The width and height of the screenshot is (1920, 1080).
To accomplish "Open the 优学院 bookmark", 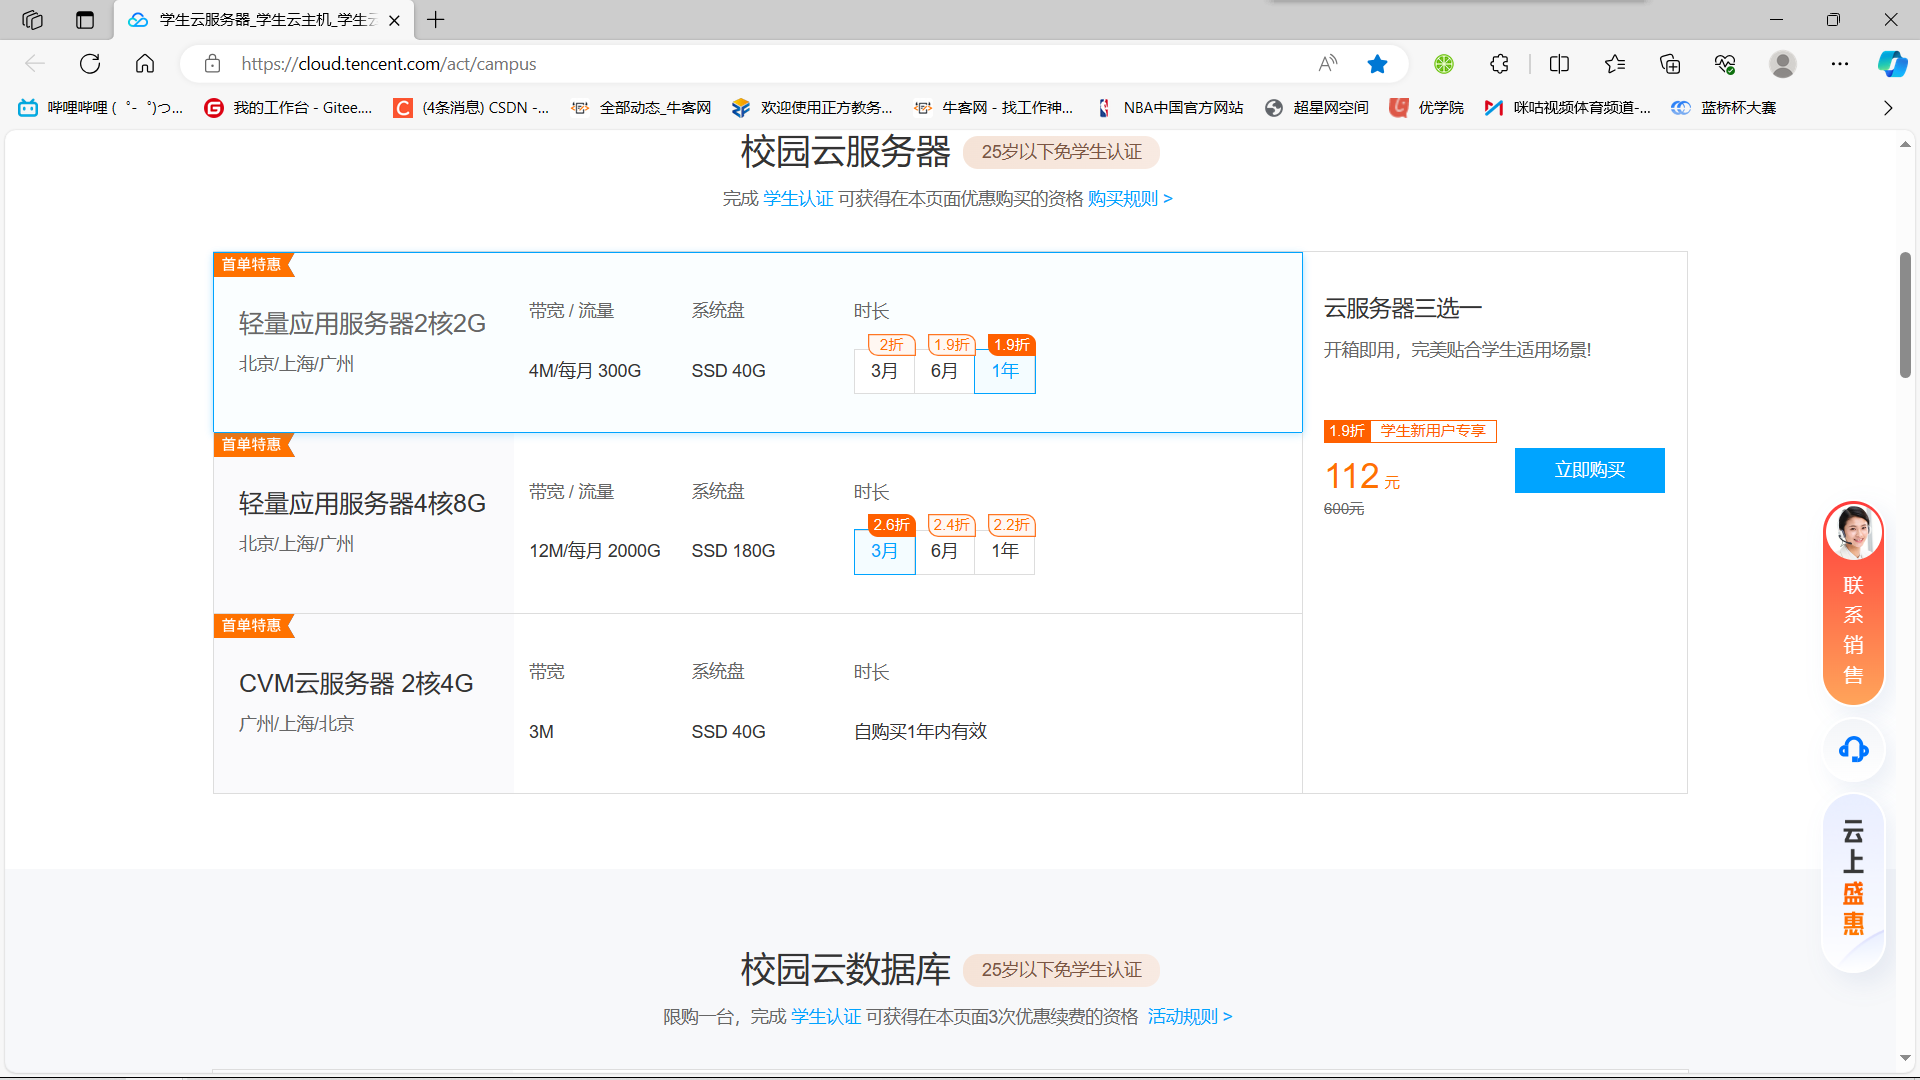I will [1427, 108].
